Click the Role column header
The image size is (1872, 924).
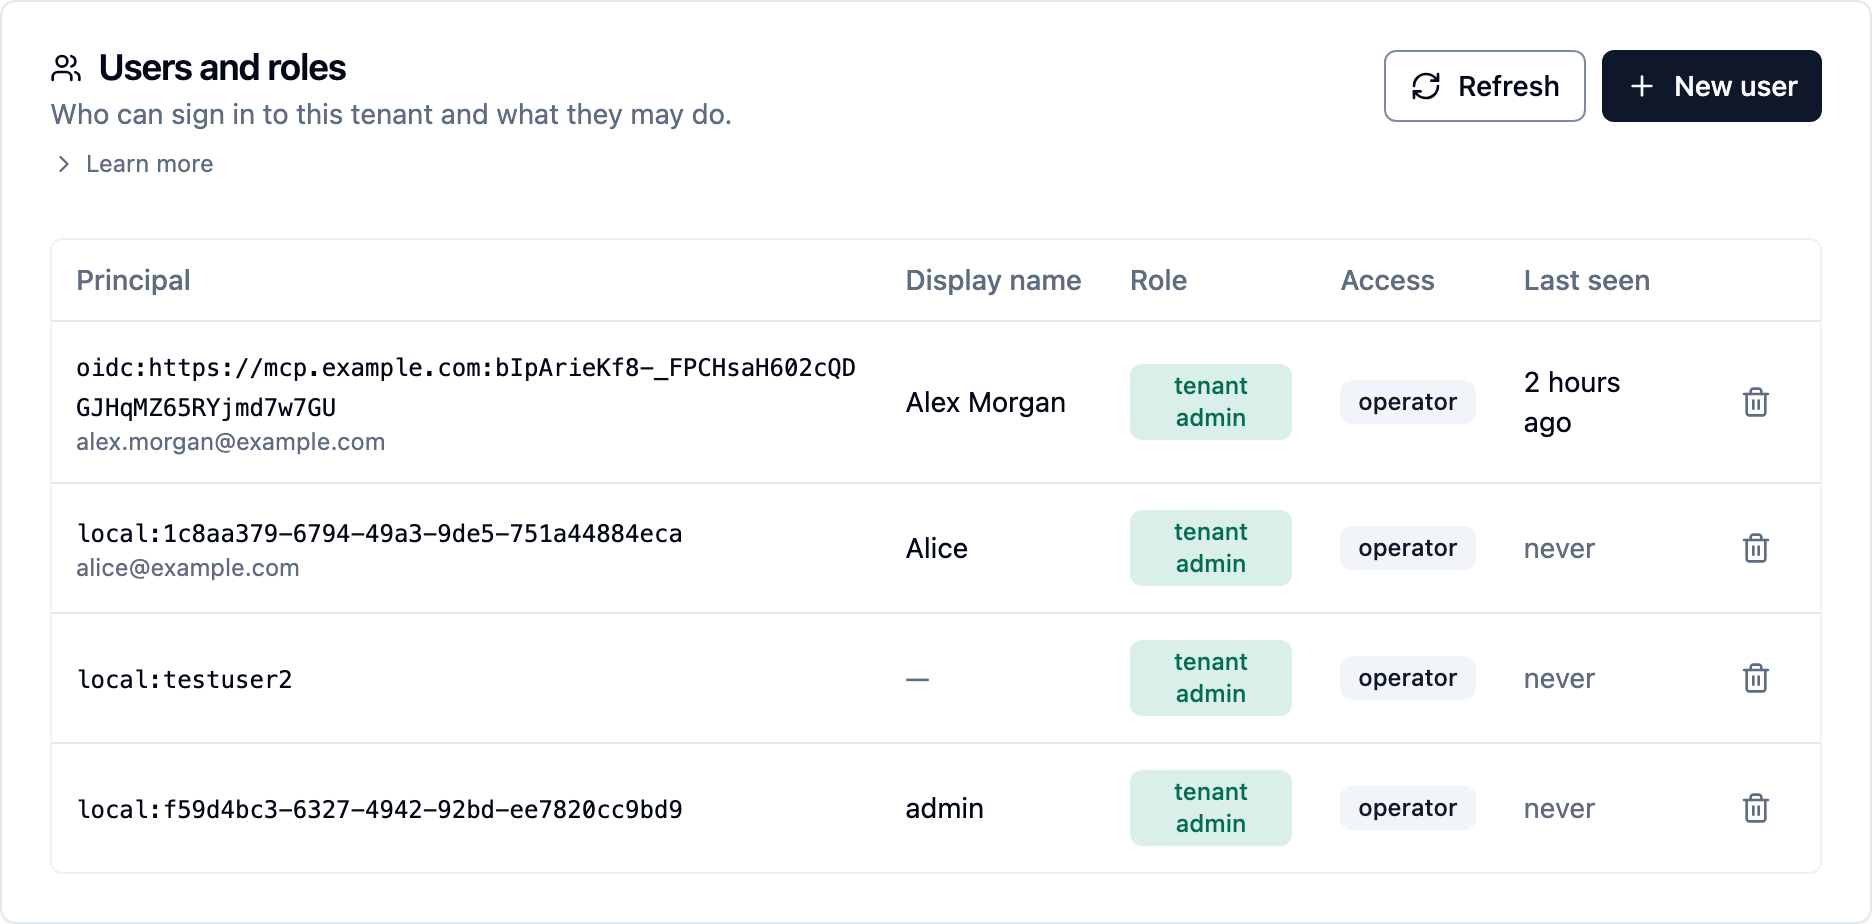pos(1158,280)
